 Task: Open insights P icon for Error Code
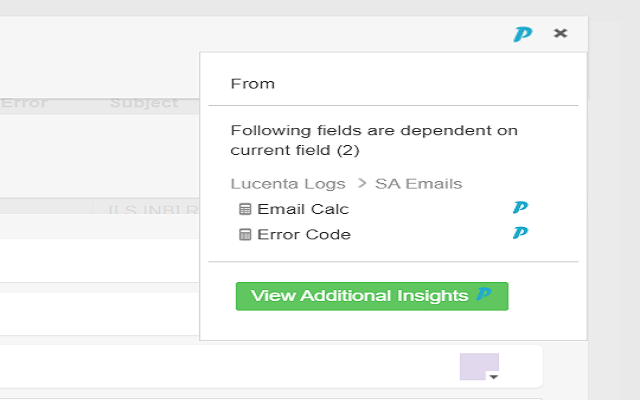[520, 233]
